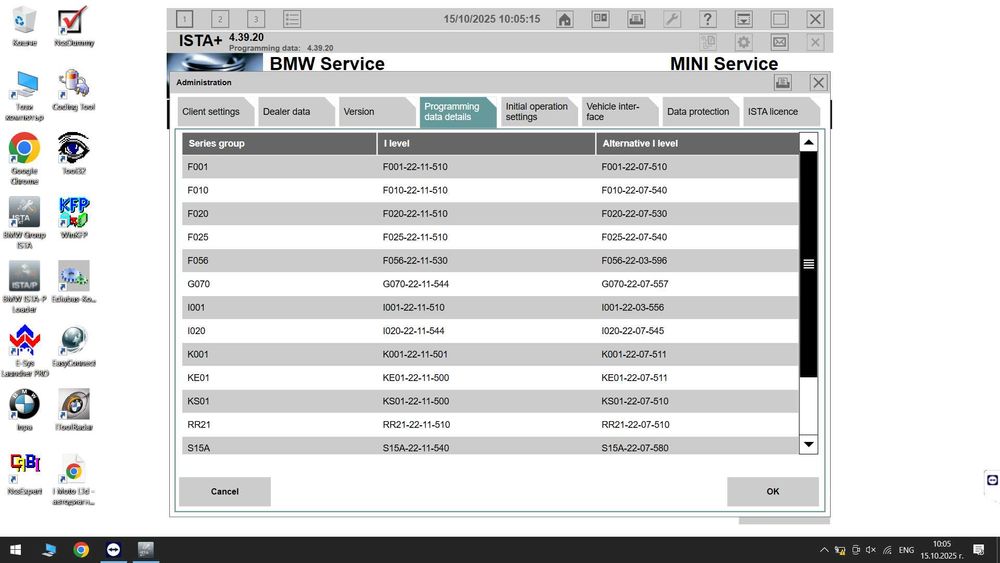Image resolution: width=1000 pixels, height=563 pixels.
Task: Click the ENG language indicator
Action: coord(906,550)
